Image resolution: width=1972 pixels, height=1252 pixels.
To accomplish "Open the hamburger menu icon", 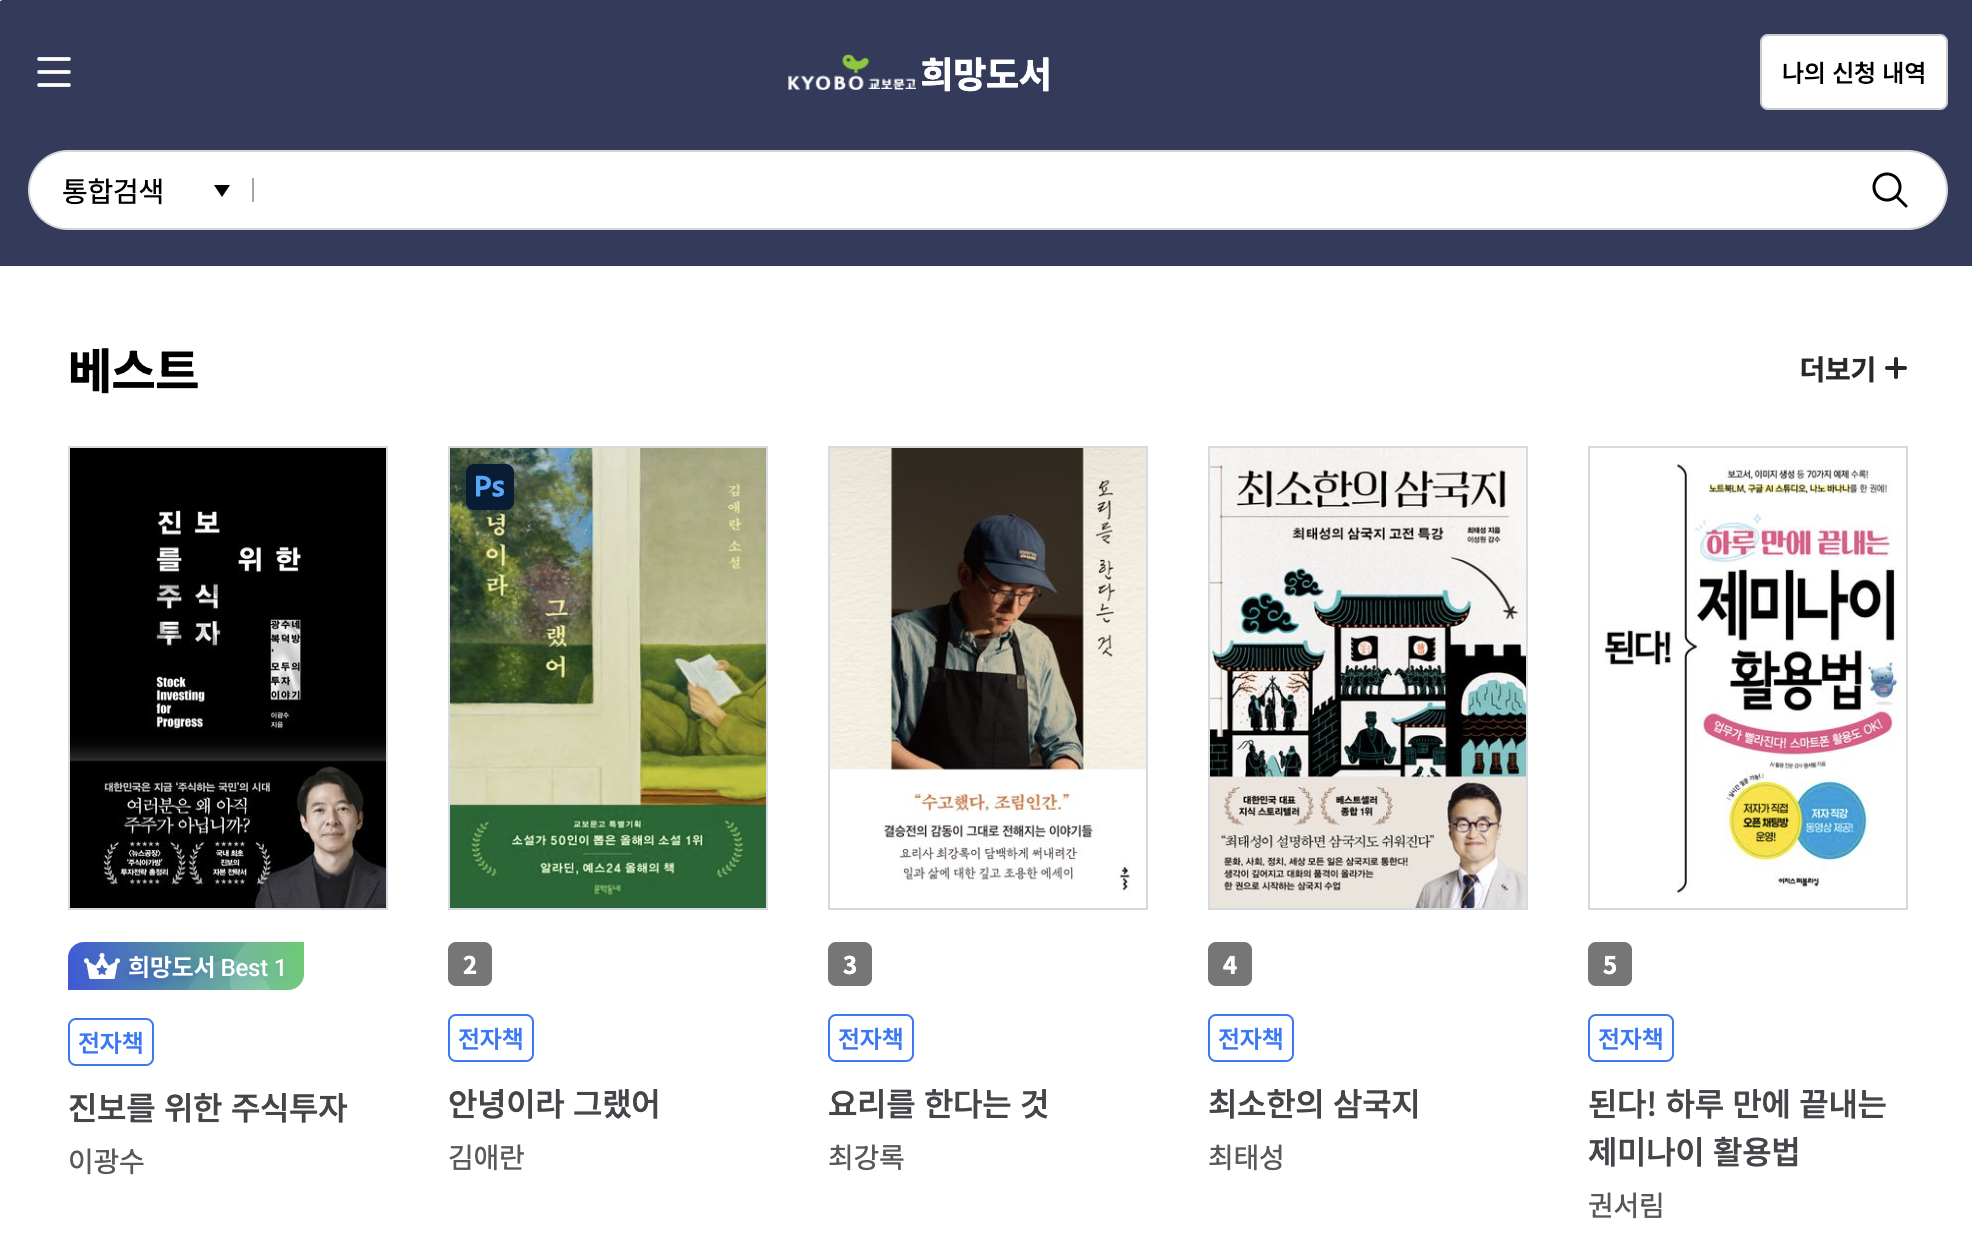I will pos(54,72).
